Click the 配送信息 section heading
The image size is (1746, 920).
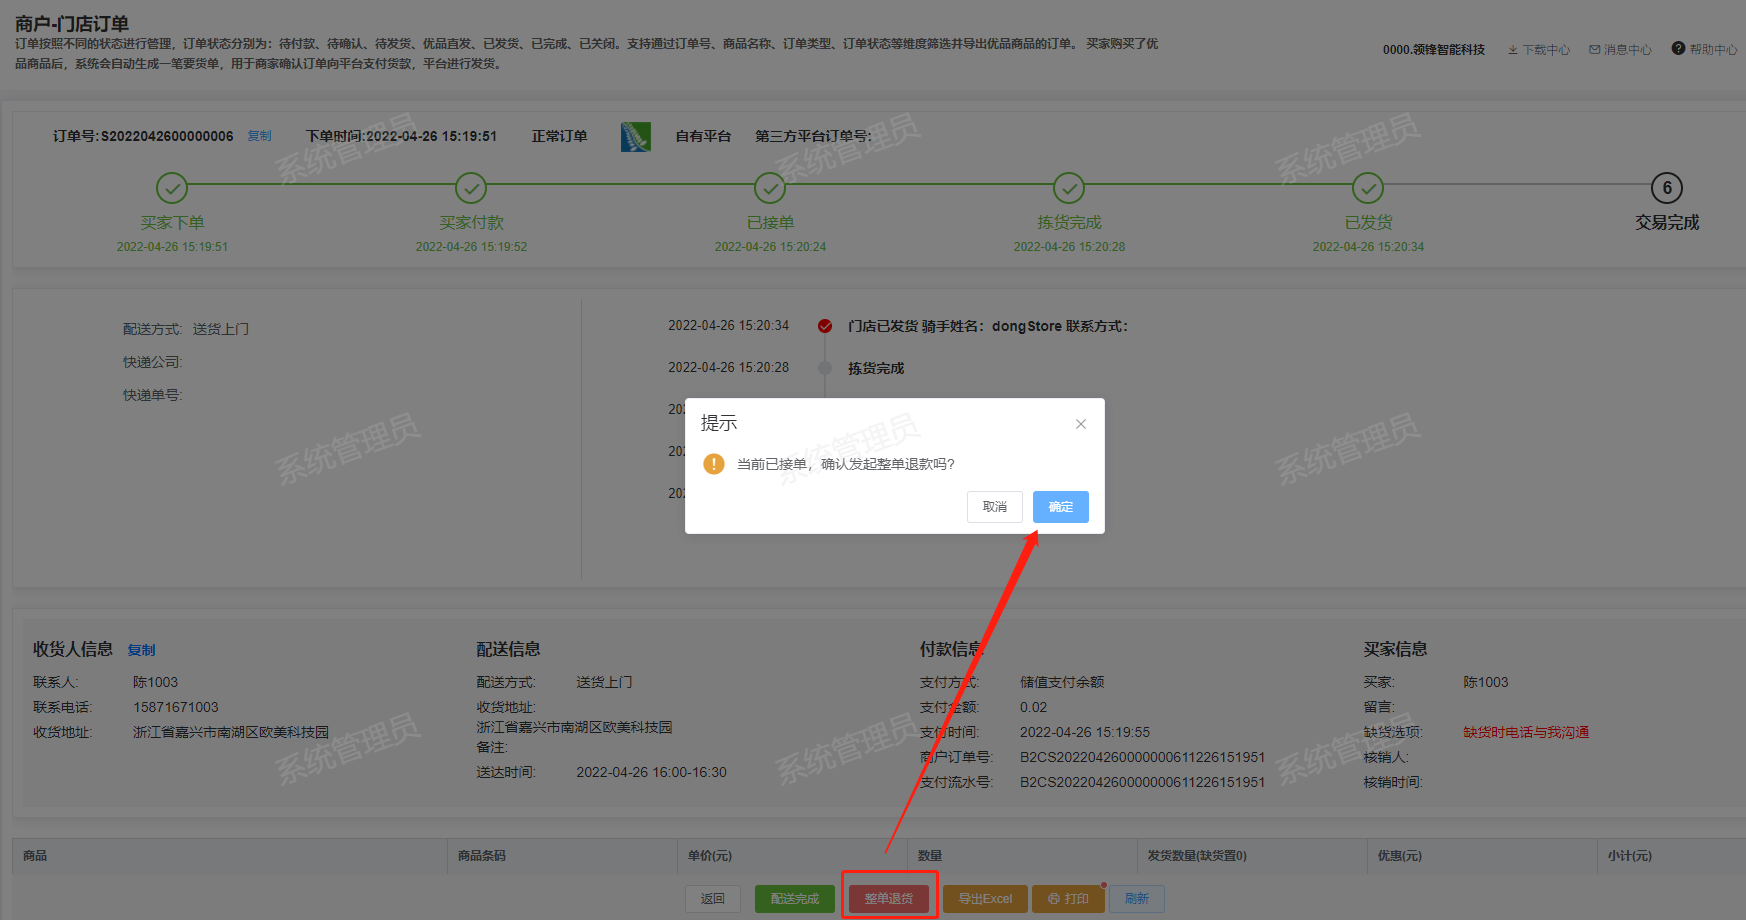(x=508, y=649)
